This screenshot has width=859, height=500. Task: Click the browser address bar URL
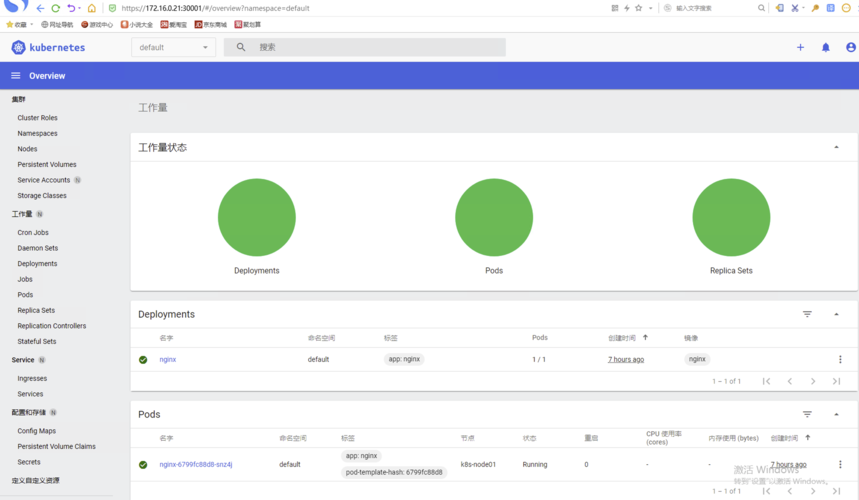[215, 8]
